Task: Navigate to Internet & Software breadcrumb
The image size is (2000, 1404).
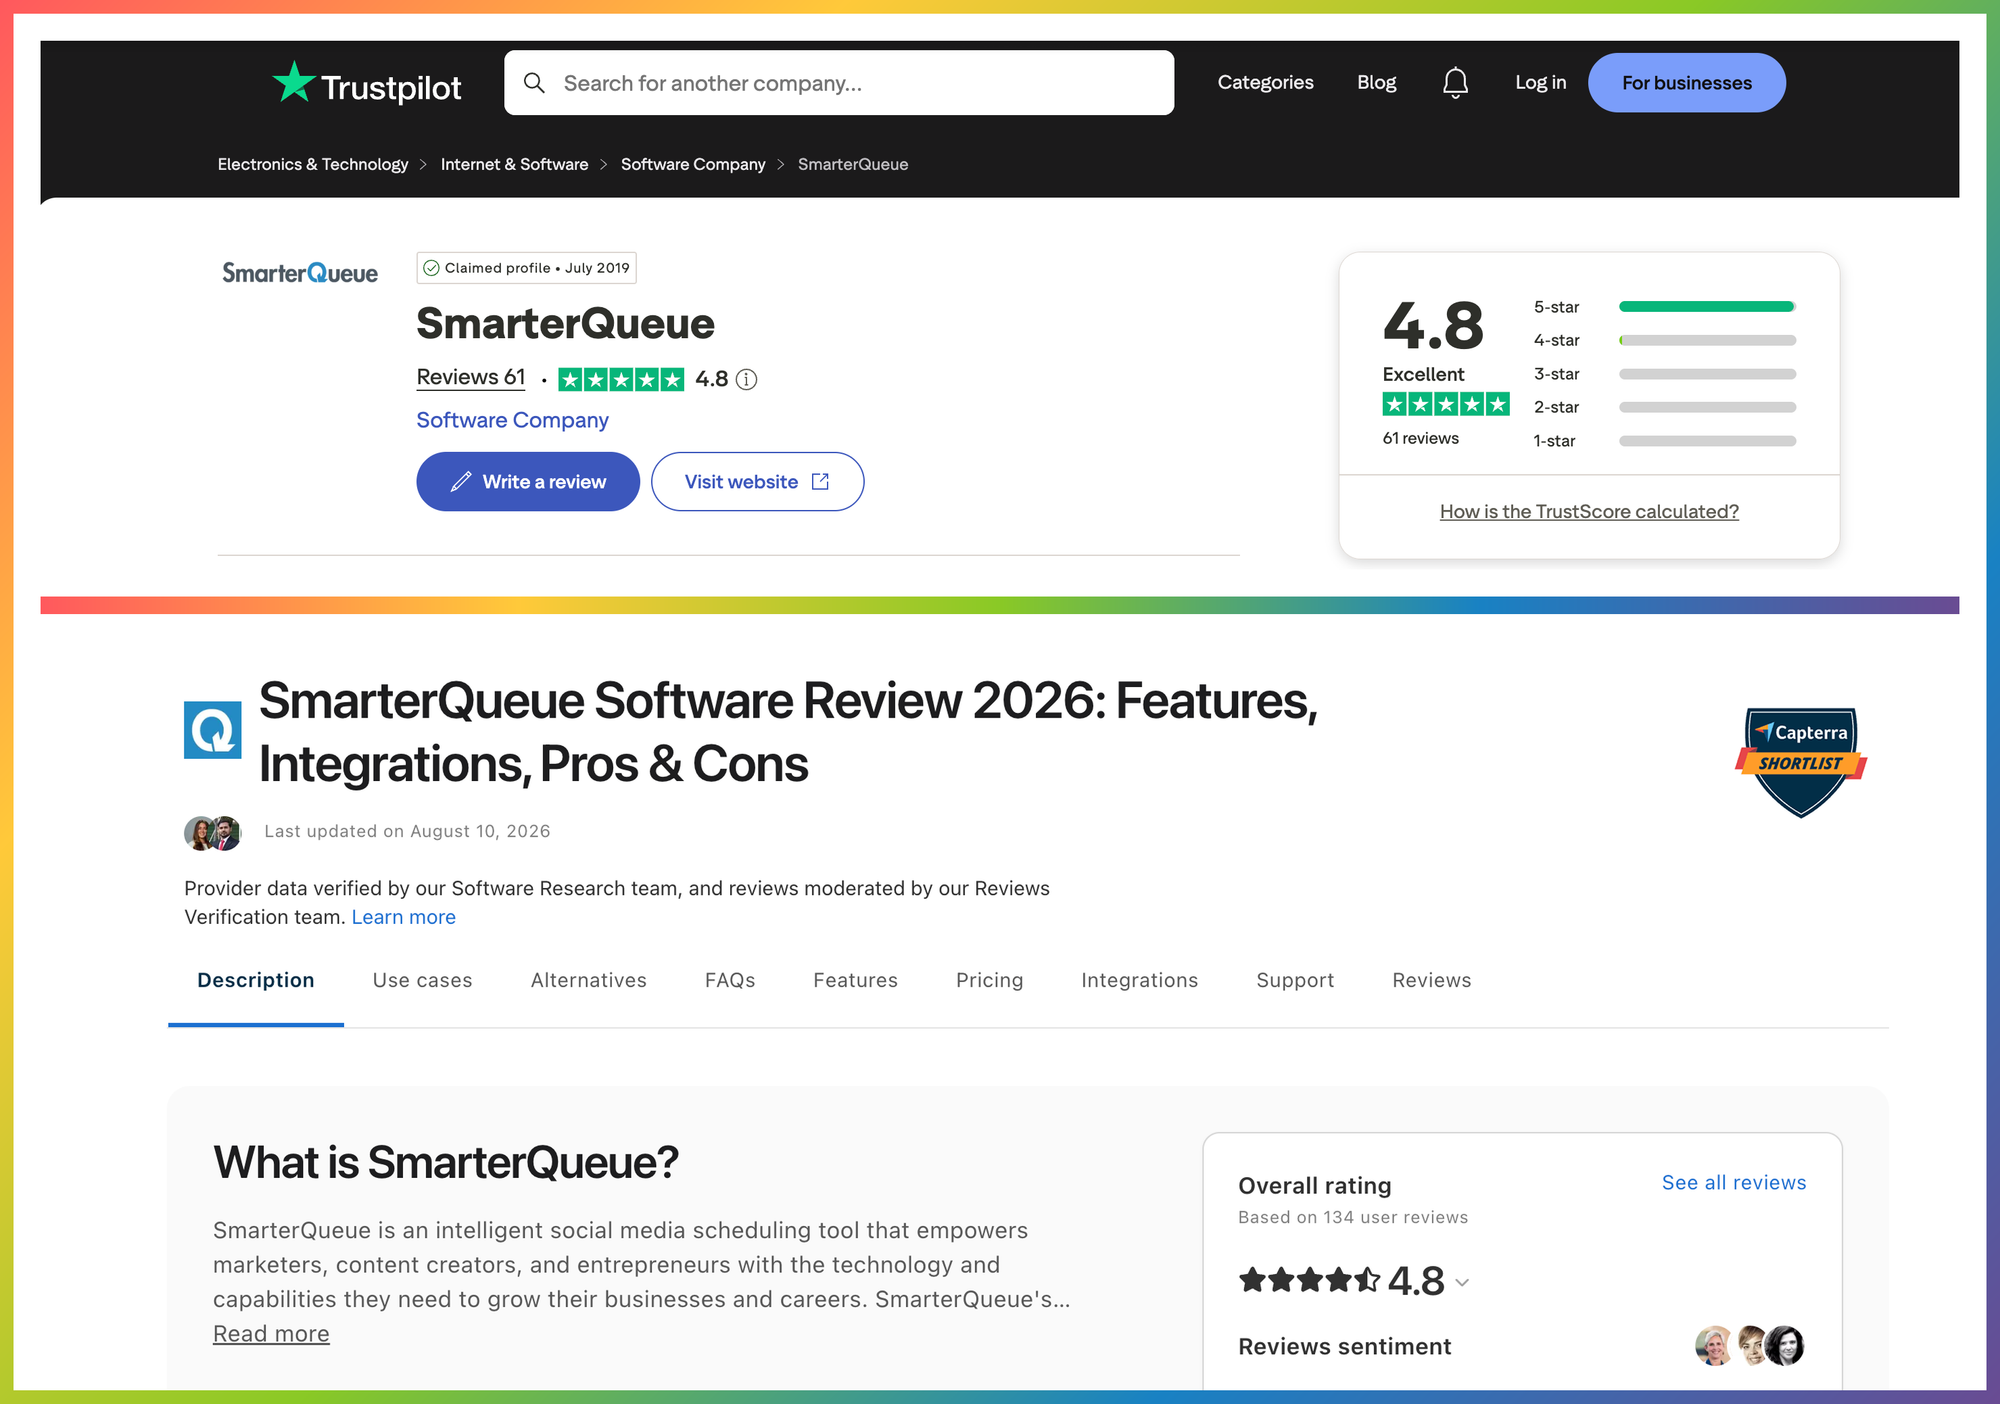Action: point(515,164)
